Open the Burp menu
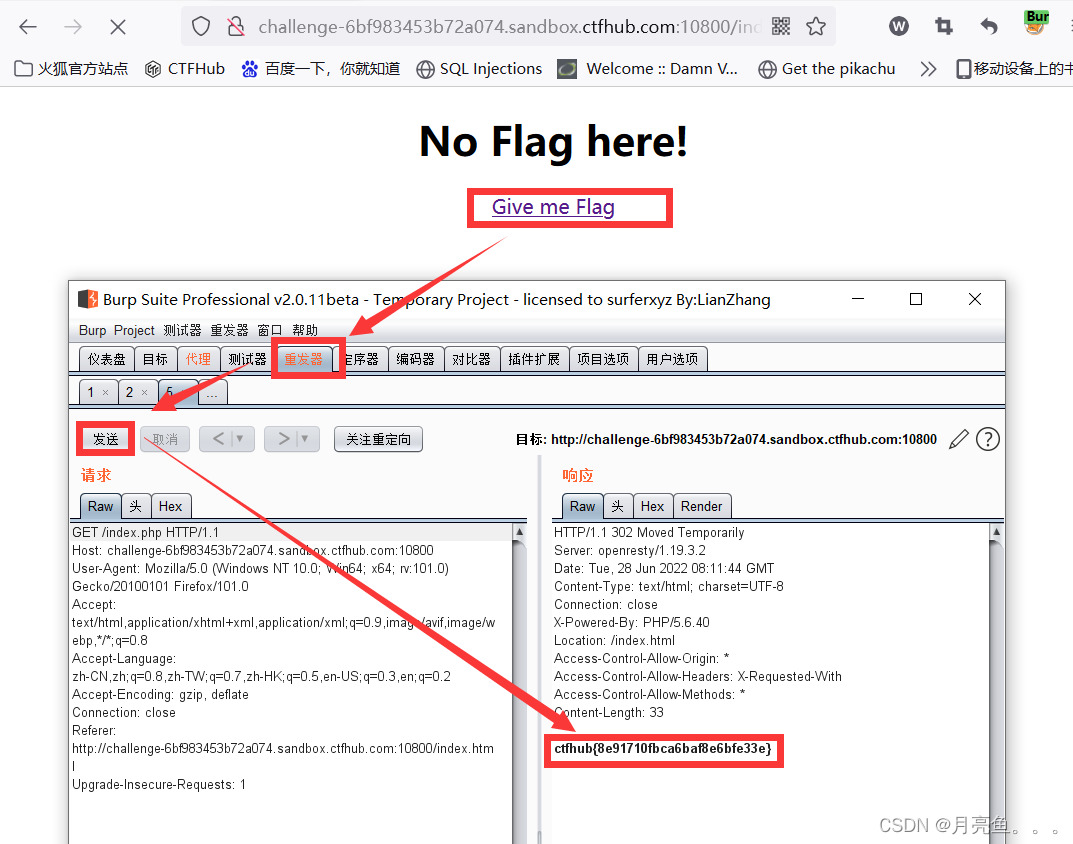This screenshot has height=844, width=1073. (x=92, y=330)
